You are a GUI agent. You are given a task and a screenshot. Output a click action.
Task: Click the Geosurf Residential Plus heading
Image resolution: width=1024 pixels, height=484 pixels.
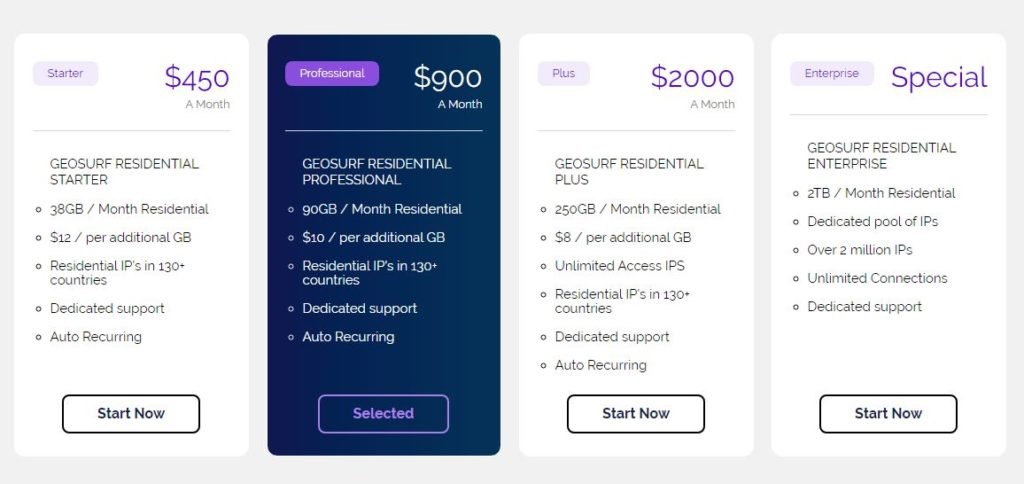coord(629,172)
